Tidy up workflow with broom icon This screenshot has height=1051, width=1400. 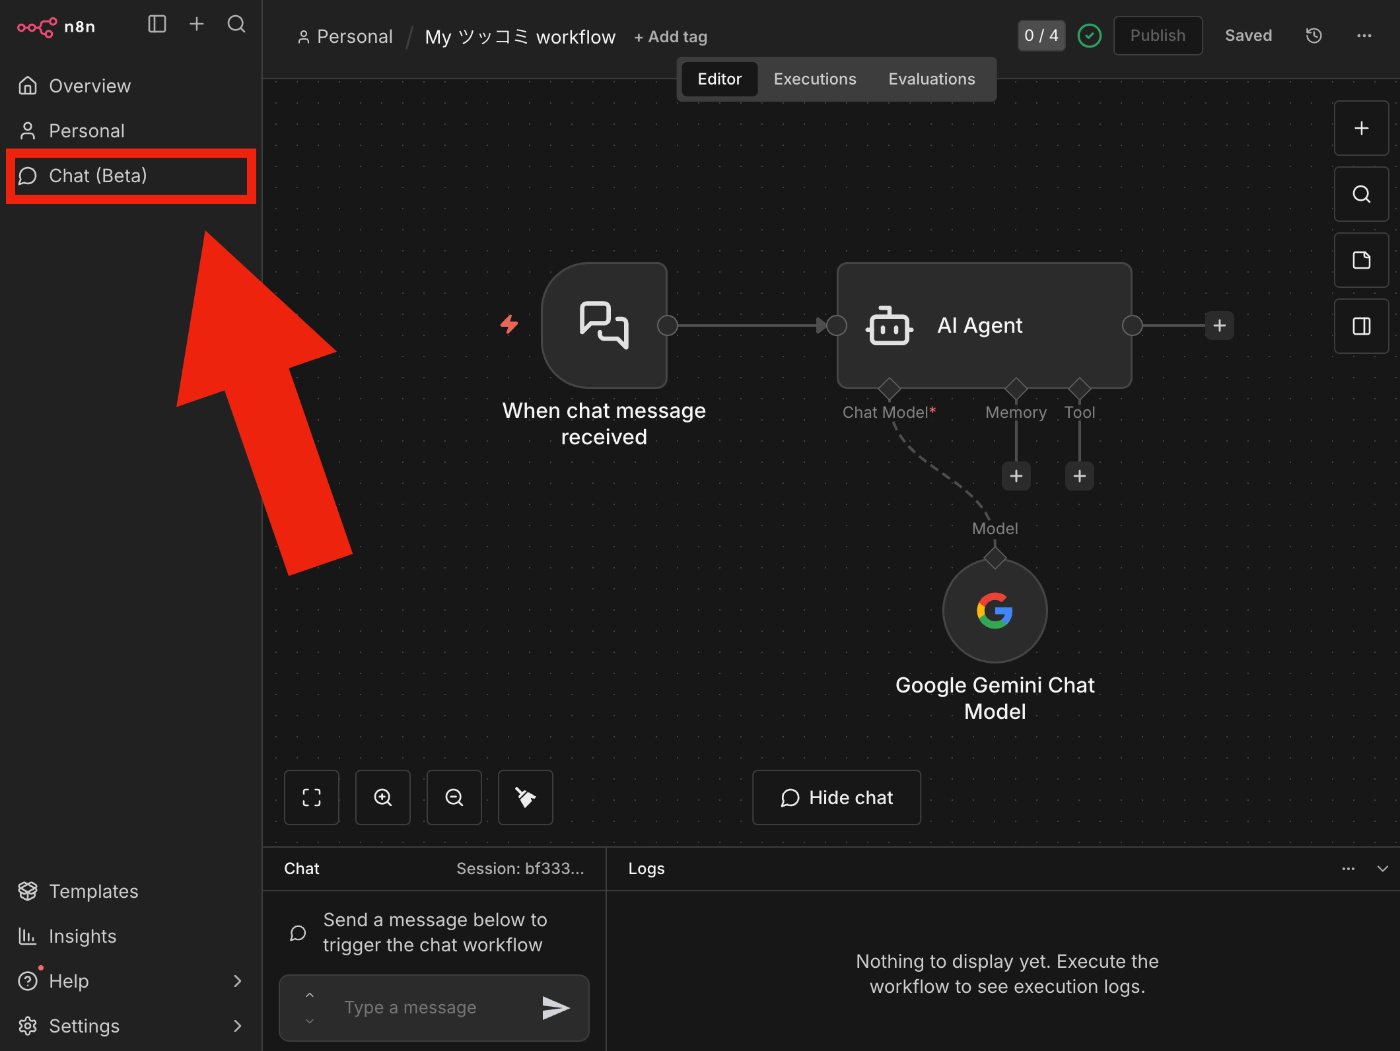coord(525,797)
